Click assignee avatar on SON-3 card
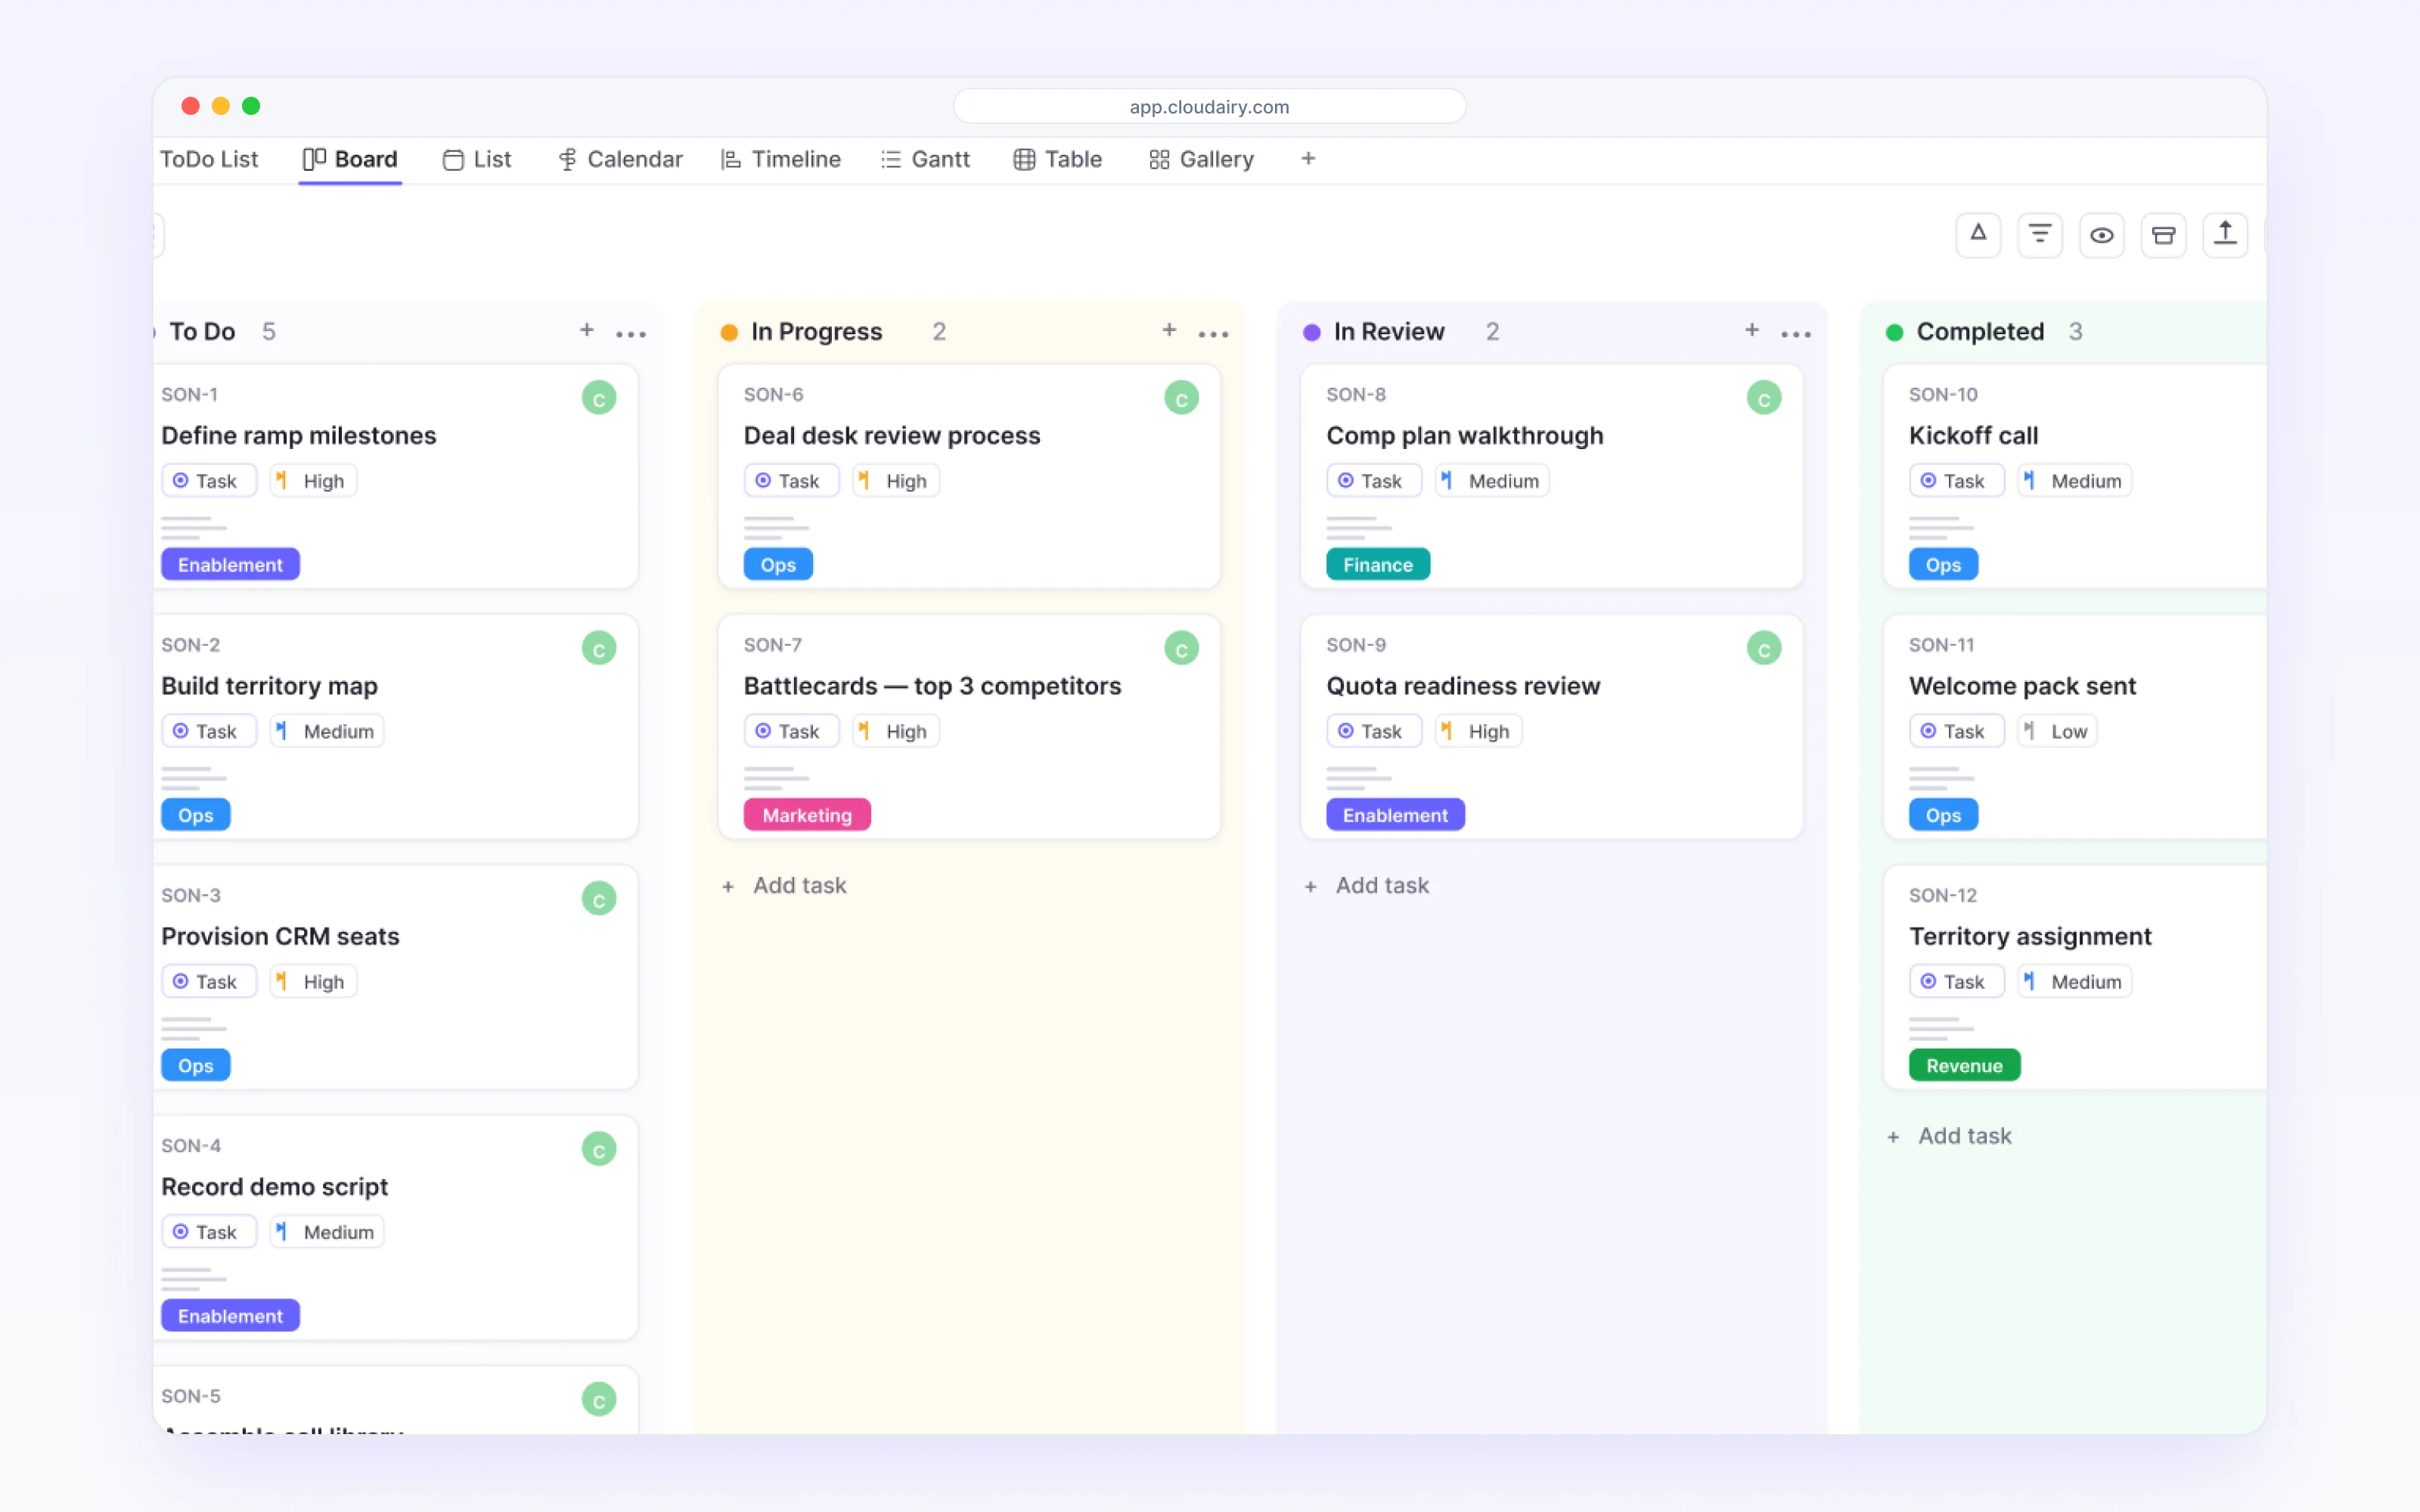 point(599,899)
